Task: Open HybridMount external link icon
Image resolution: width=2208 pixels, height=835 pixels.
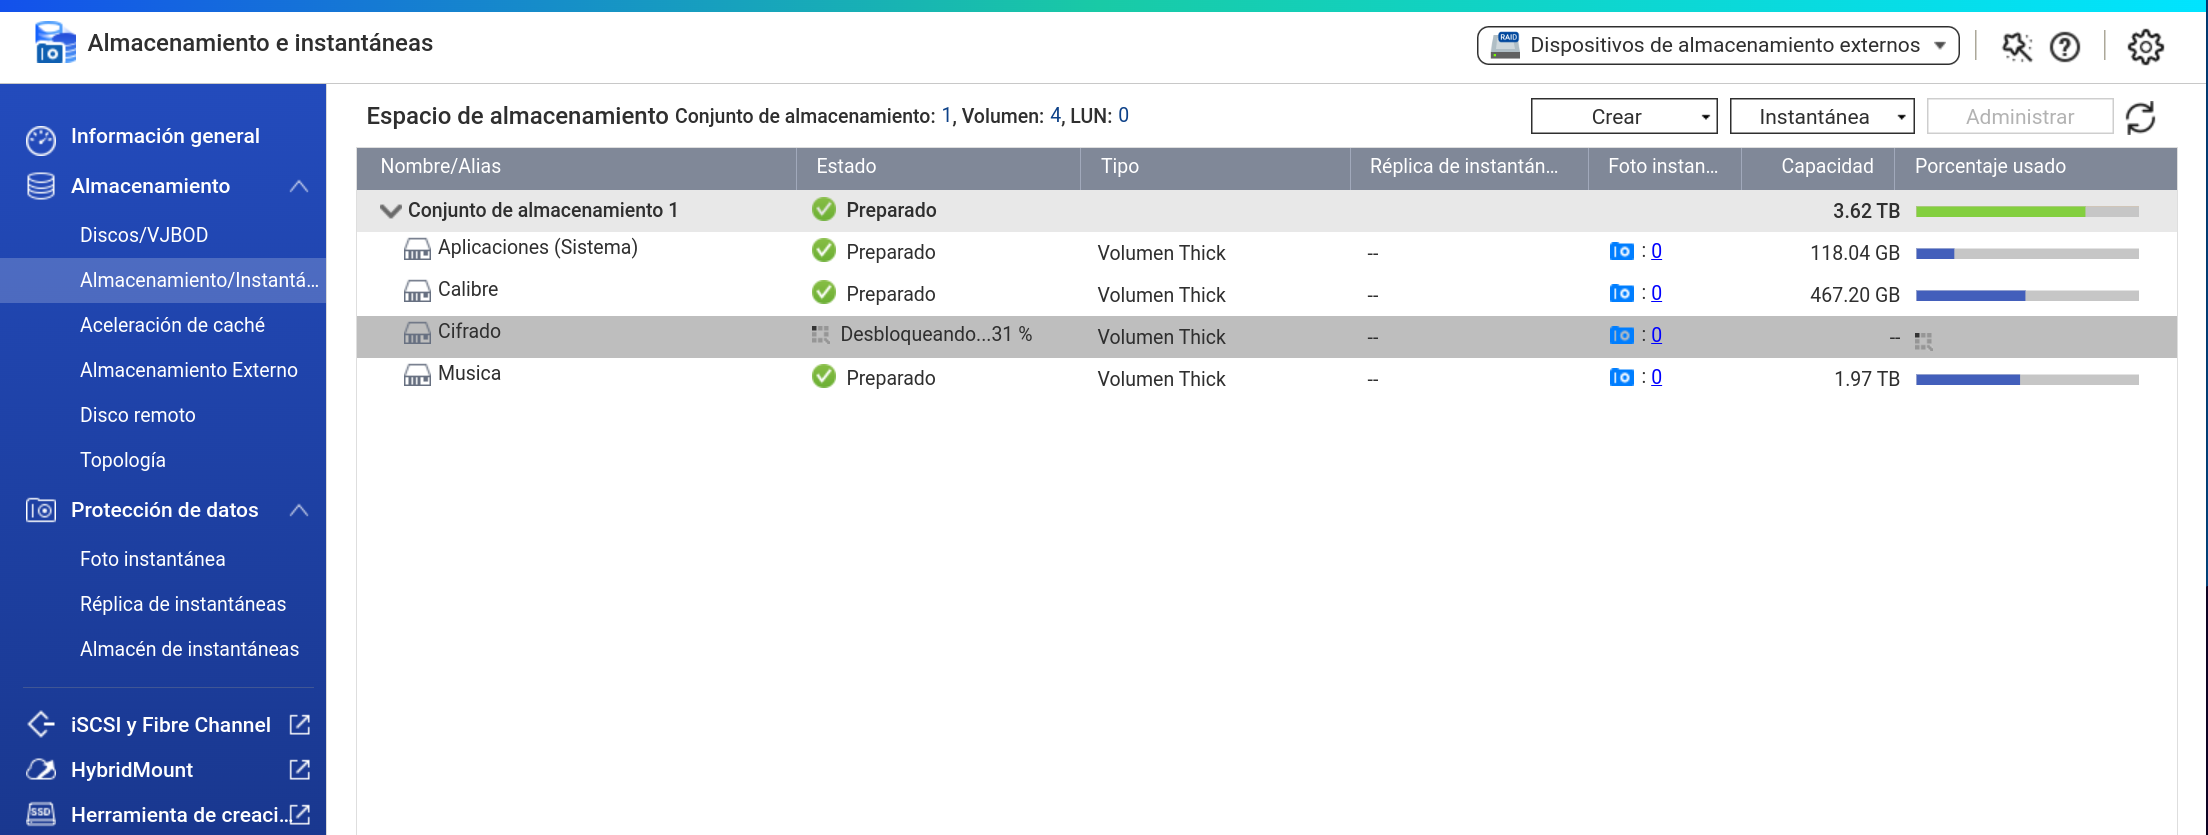Action: coord(299,769)
